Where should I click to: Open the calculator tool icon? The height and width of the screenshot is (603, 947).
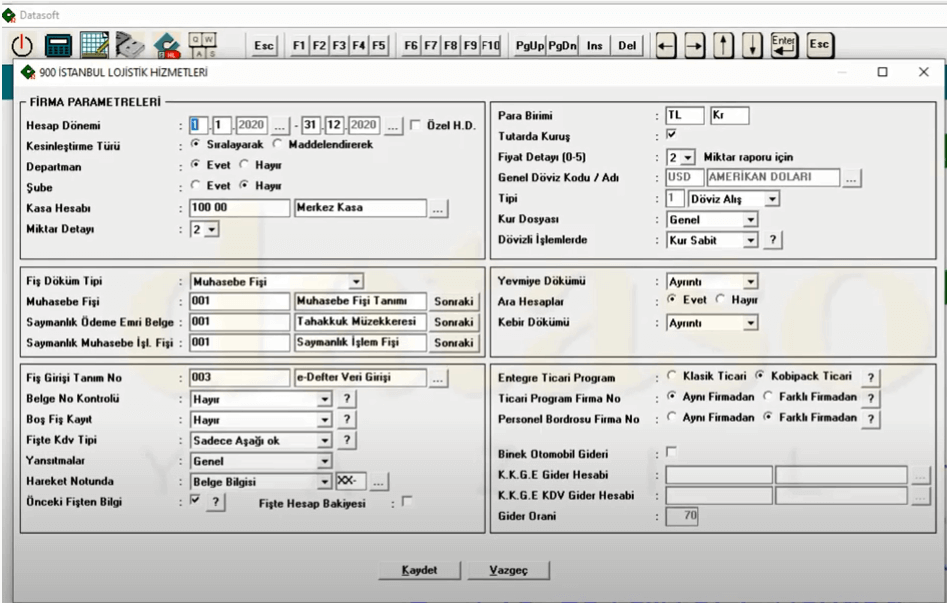coord(59,45)
